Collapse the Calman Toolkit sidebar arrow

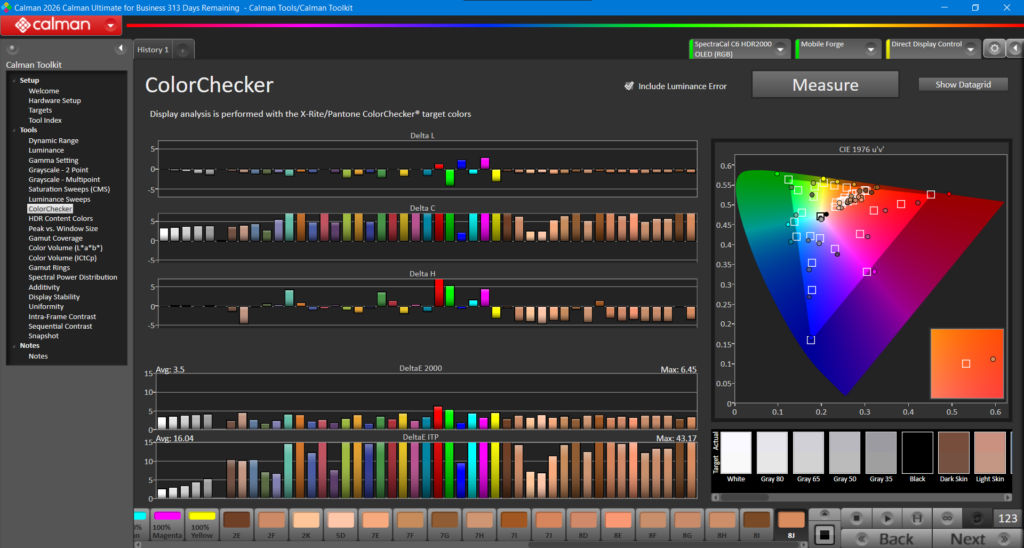[x=120, y=48]
